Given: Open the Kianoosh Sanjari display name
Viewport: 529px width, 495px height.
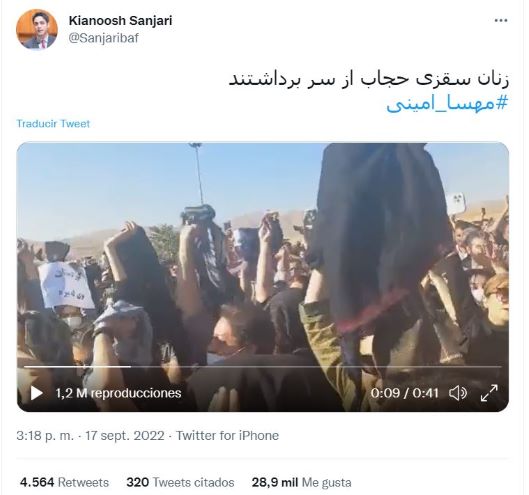Looking at the screenshot, I should pos(120,21).
